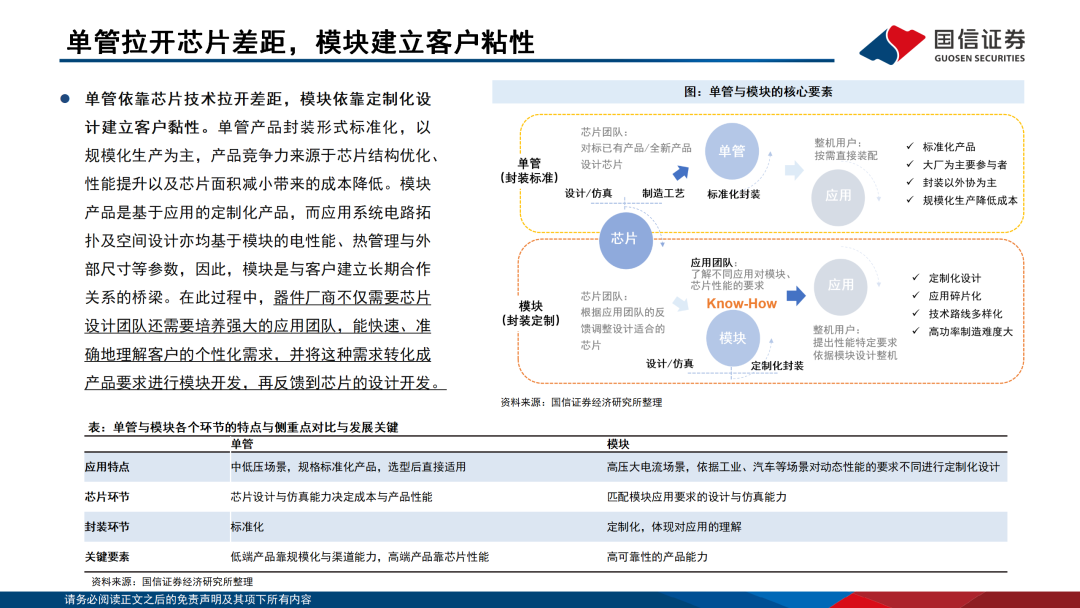Click the cell 定制化，体现对应用的理解

click(674, 527)
